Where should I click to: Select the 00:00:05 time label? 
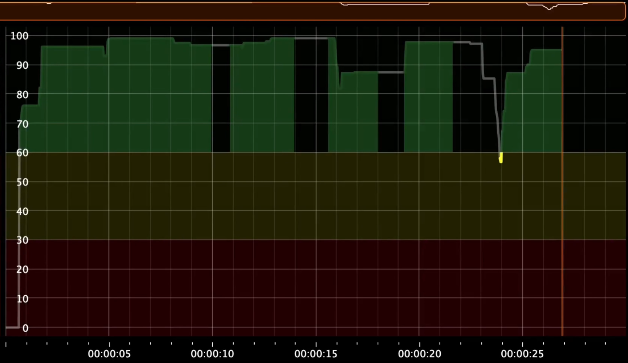pos(109,354)
